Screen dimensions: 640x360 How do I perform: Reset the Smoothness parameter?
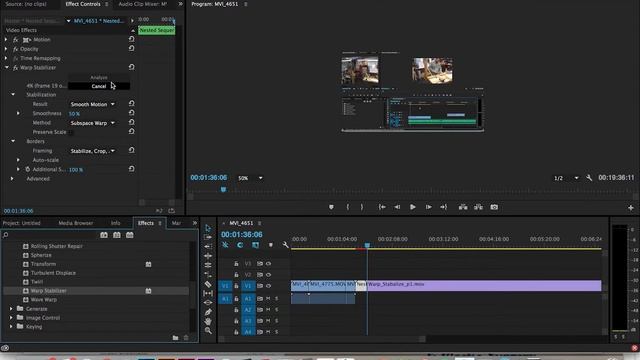coord(131,113)
